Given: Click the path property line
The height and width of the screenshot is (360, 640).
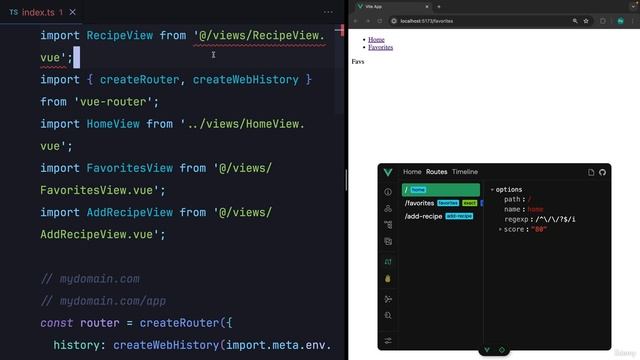Looking at the screenshot, I should click(518, 200).
